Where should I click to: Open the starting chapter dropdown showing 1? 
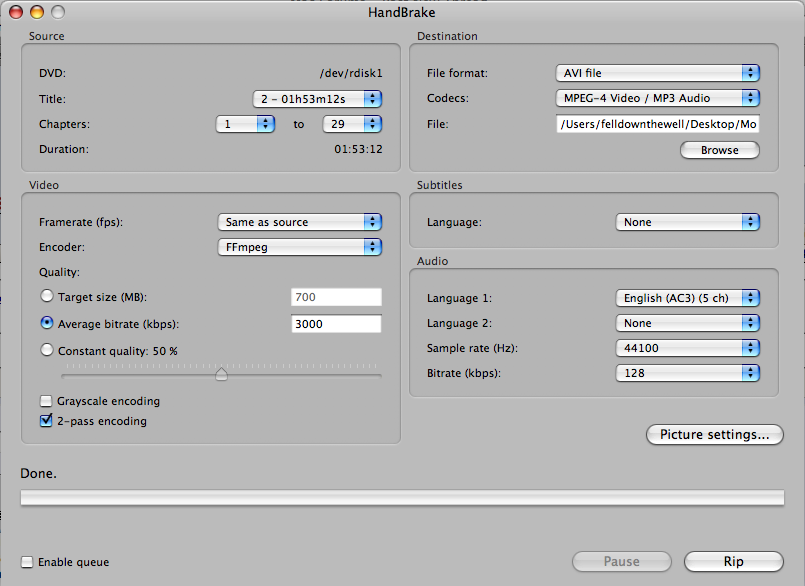coord(245,124)
